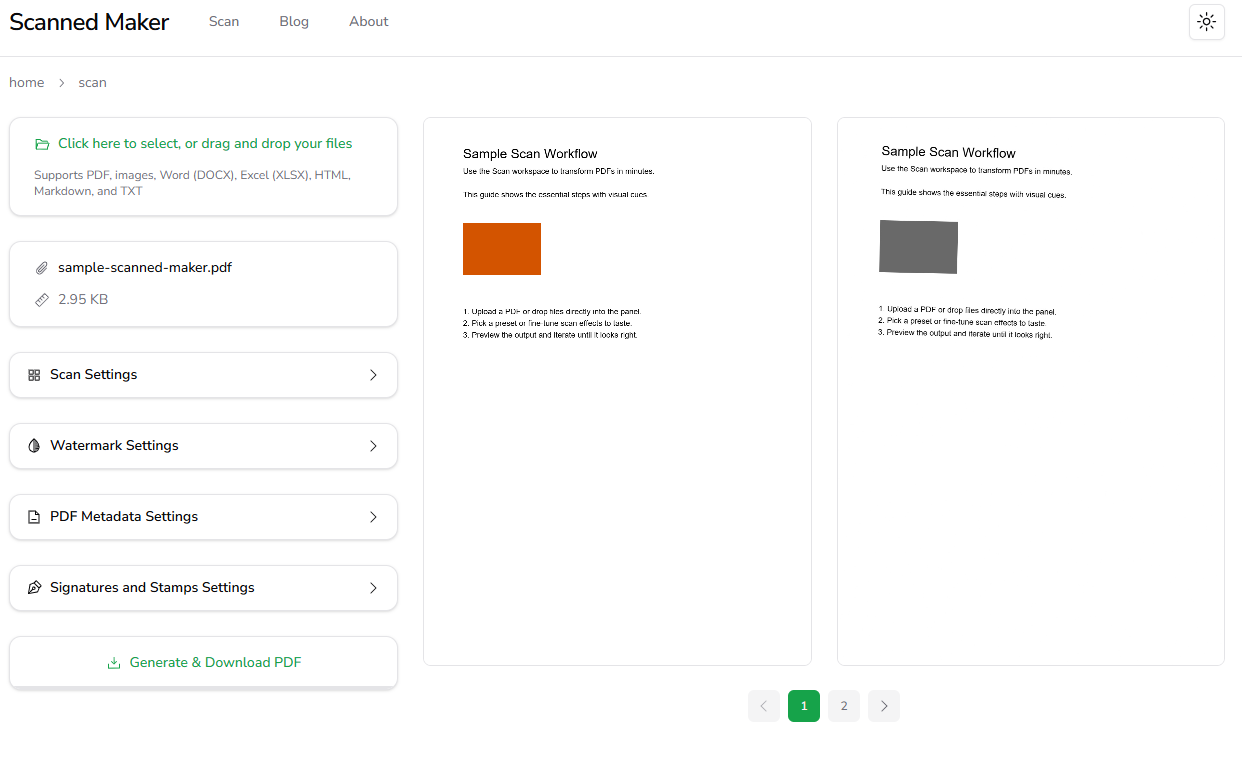Open the About page
Screen dimensions: 1242x760
[368, 21]
